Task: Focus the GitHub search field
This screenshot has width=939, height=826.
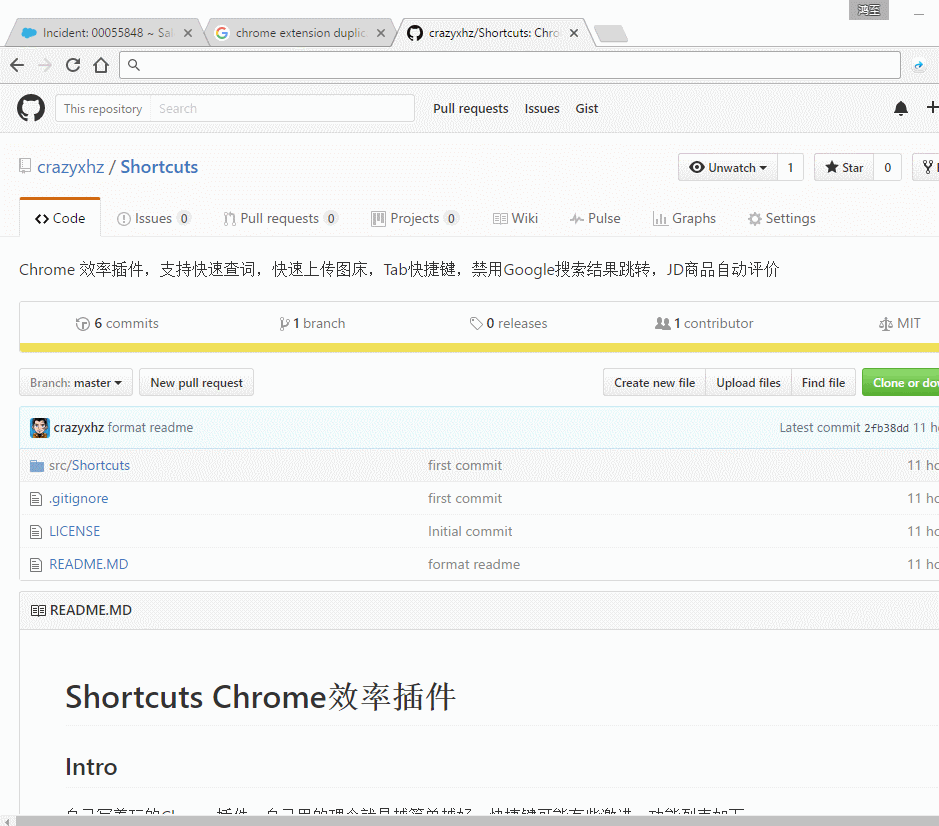Action: [x=282, y=108]
